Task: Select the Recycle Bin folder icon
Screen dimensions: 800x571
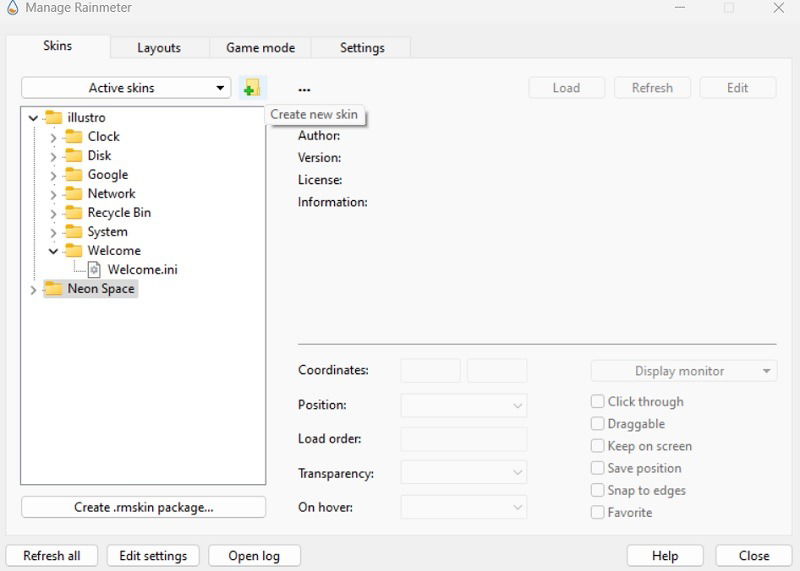Action: click(74, 212)
